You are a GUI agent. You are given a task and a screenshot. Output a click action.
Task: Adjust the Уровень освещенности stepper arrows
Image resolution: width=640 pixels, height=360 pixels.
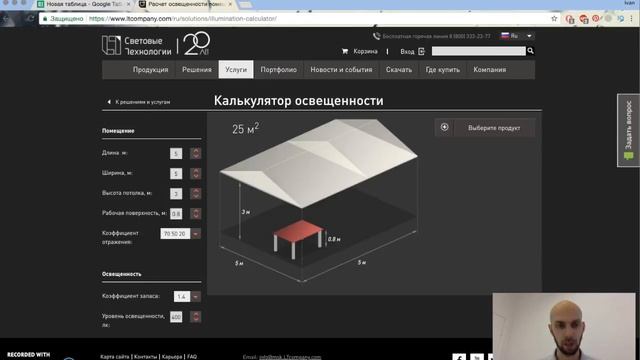196,317
